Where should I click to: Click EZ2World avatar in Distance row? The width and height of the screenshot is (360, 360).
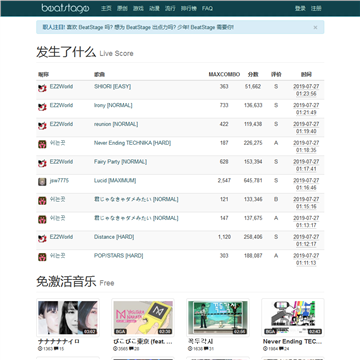42,239
